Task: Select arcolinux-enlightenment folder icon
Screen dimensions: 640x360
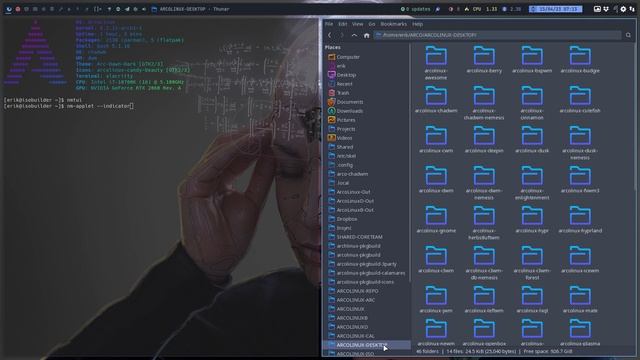Action: (x=532, y=176)
